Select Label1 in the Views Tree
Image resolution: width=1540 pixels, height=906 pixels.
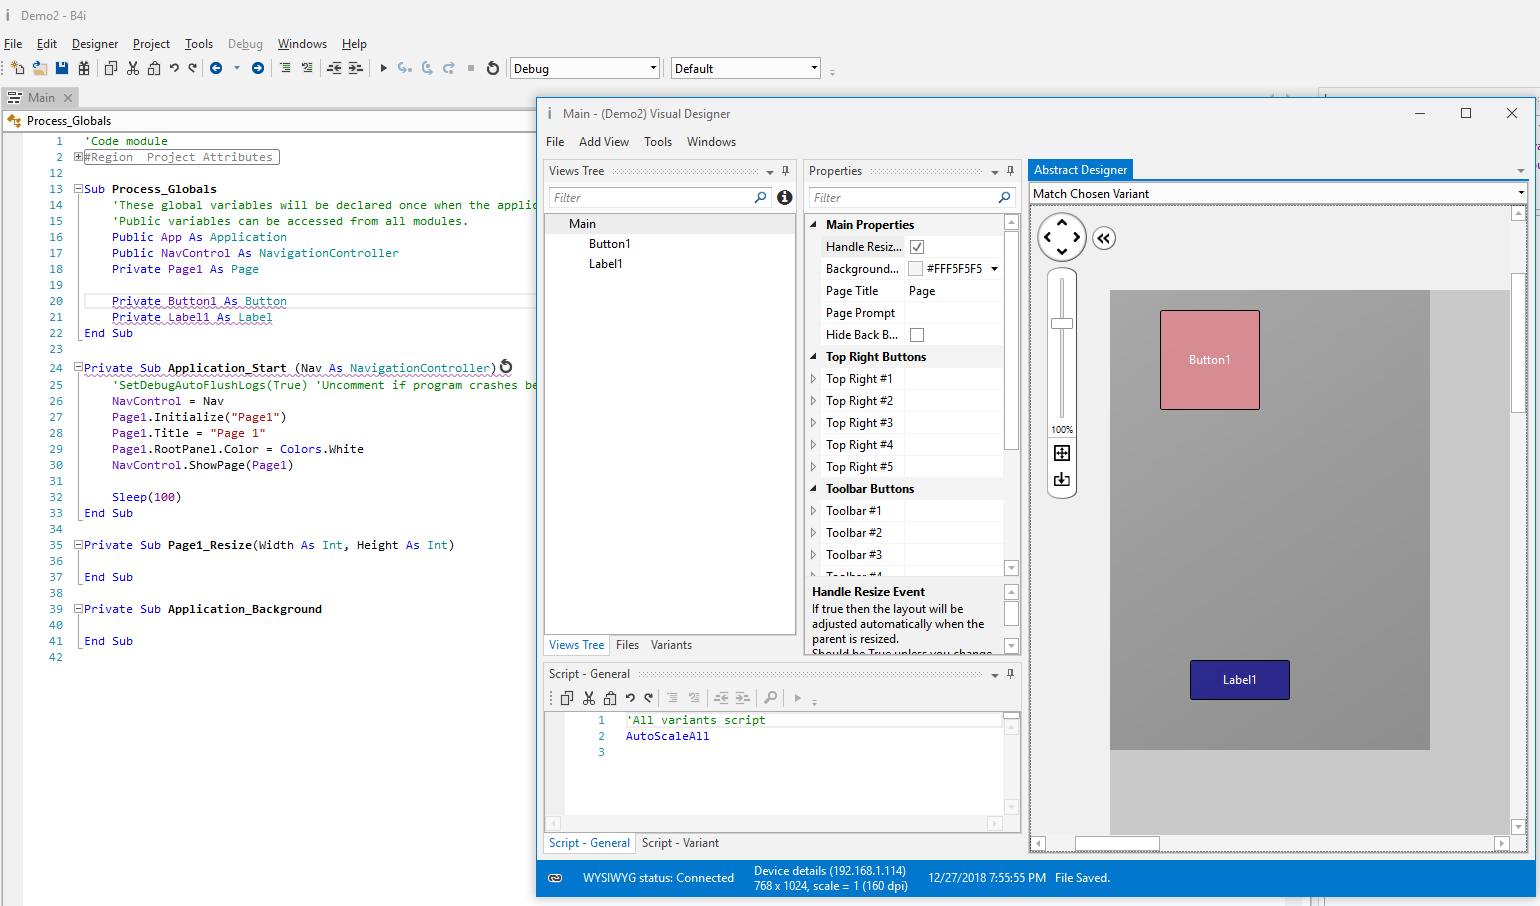(x=605, y=264)
